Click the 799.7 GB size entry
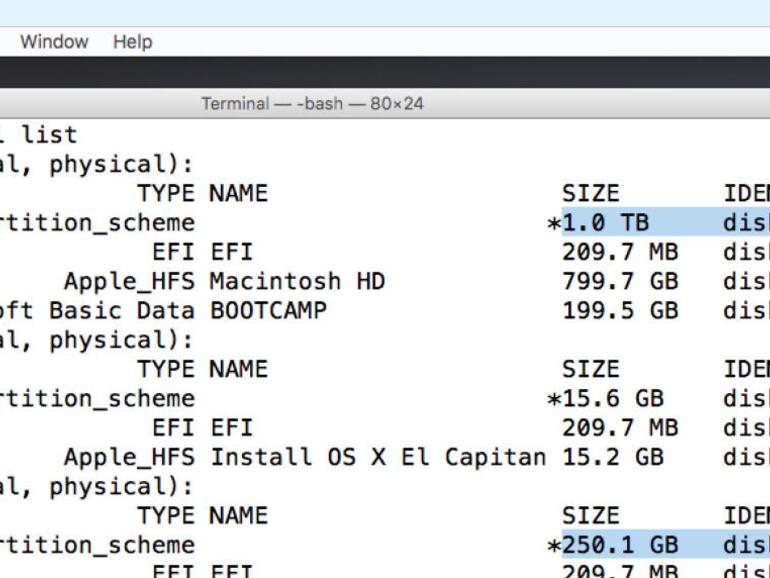 (x=619, y=281)
